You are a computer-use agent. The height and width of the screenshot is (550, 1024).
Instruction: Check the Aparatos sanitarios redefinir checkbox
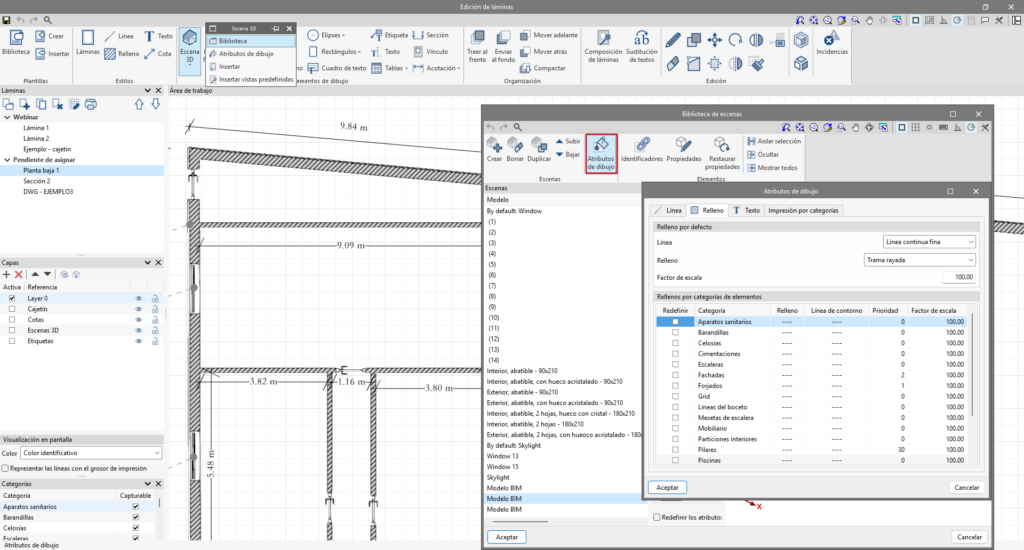(x=675, y=322)
